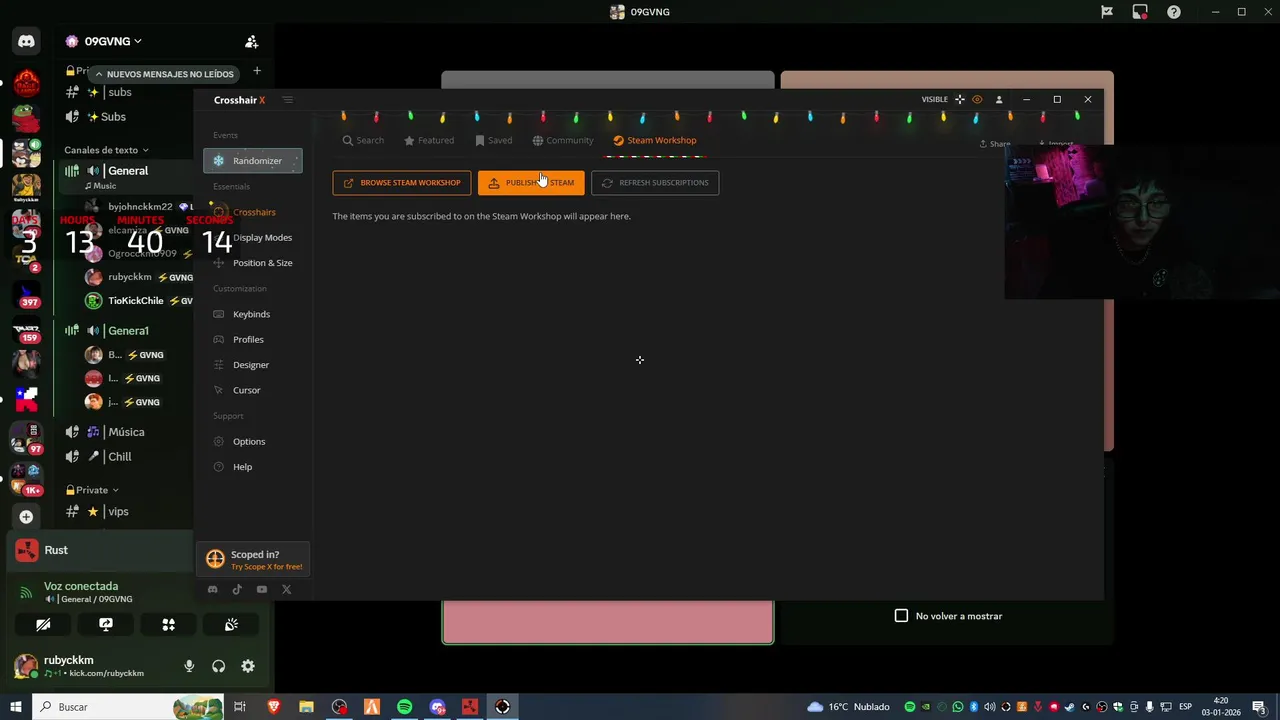Mute the Discord microphone
The image size is (1280, 720).
pos(189,666)
